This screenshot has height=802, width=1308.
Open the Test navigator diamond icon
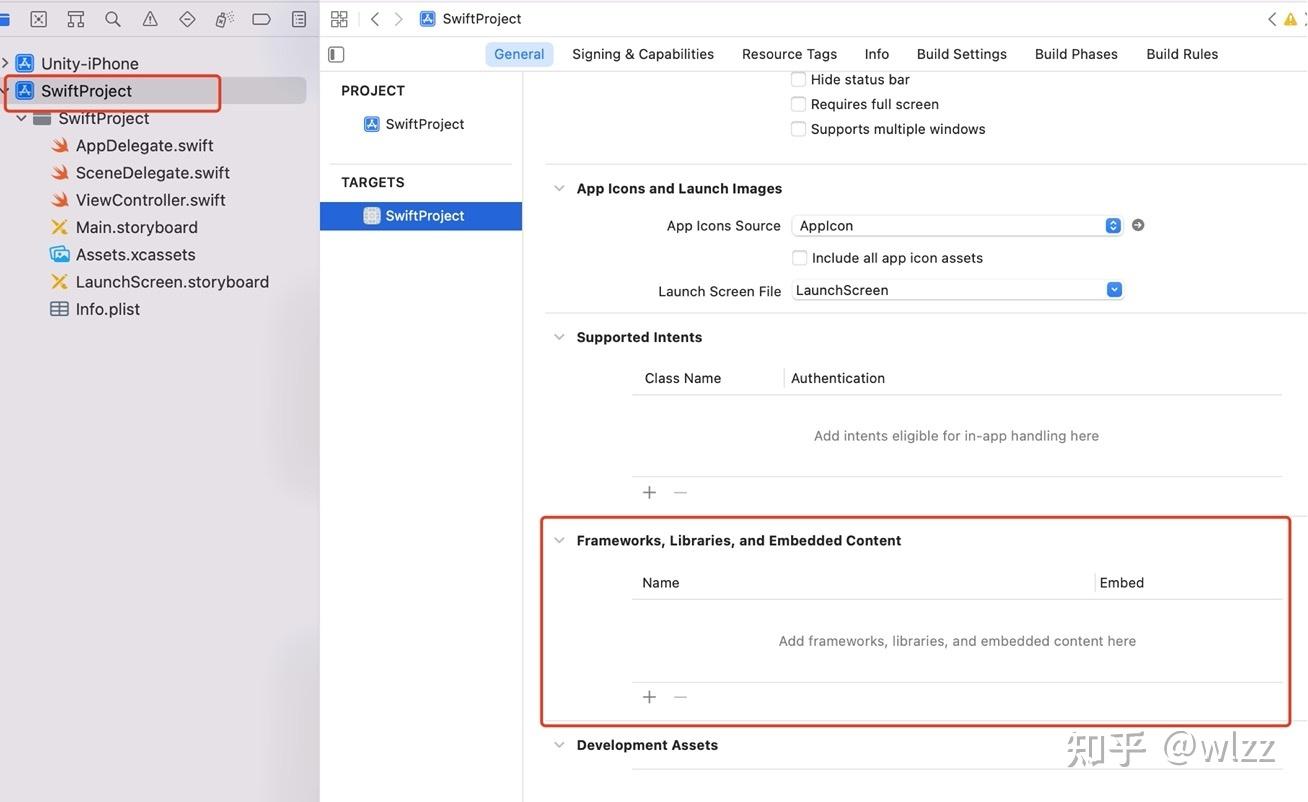(185, 18)
